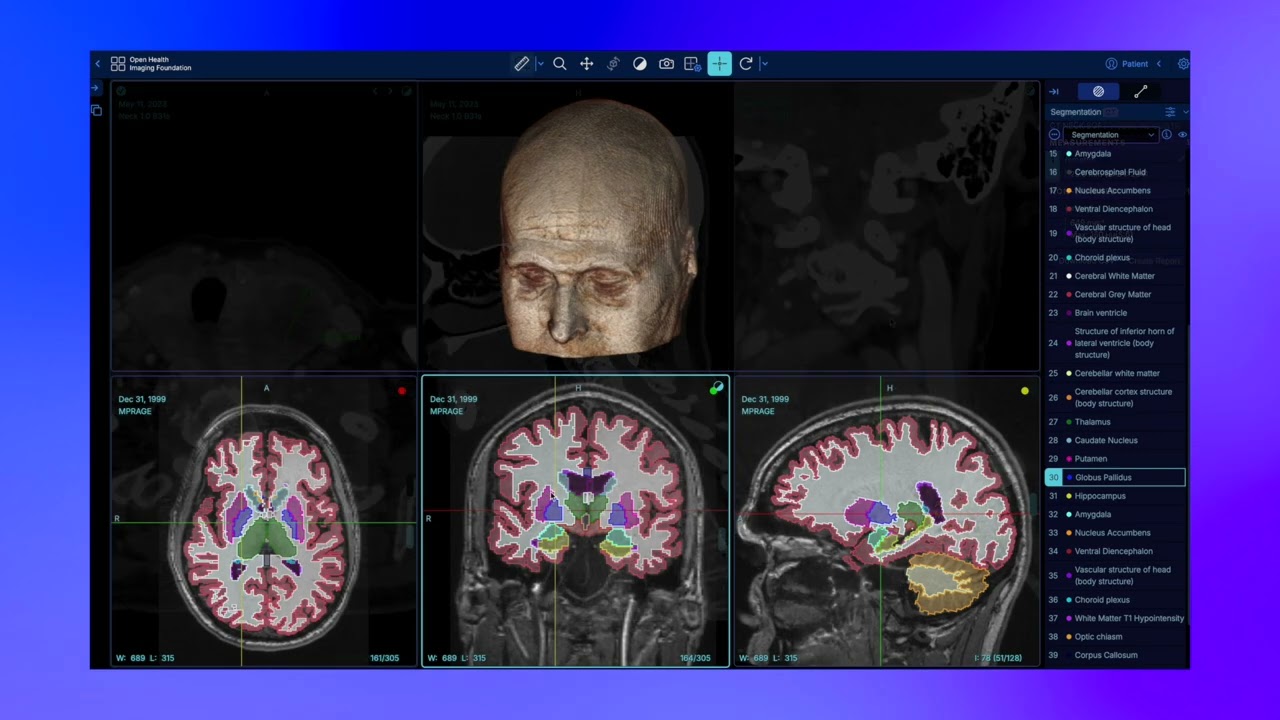Switch to the Measurements panel tab
The width and height of the screenshot is (1280, 720).
click(x=1140, y=92)
